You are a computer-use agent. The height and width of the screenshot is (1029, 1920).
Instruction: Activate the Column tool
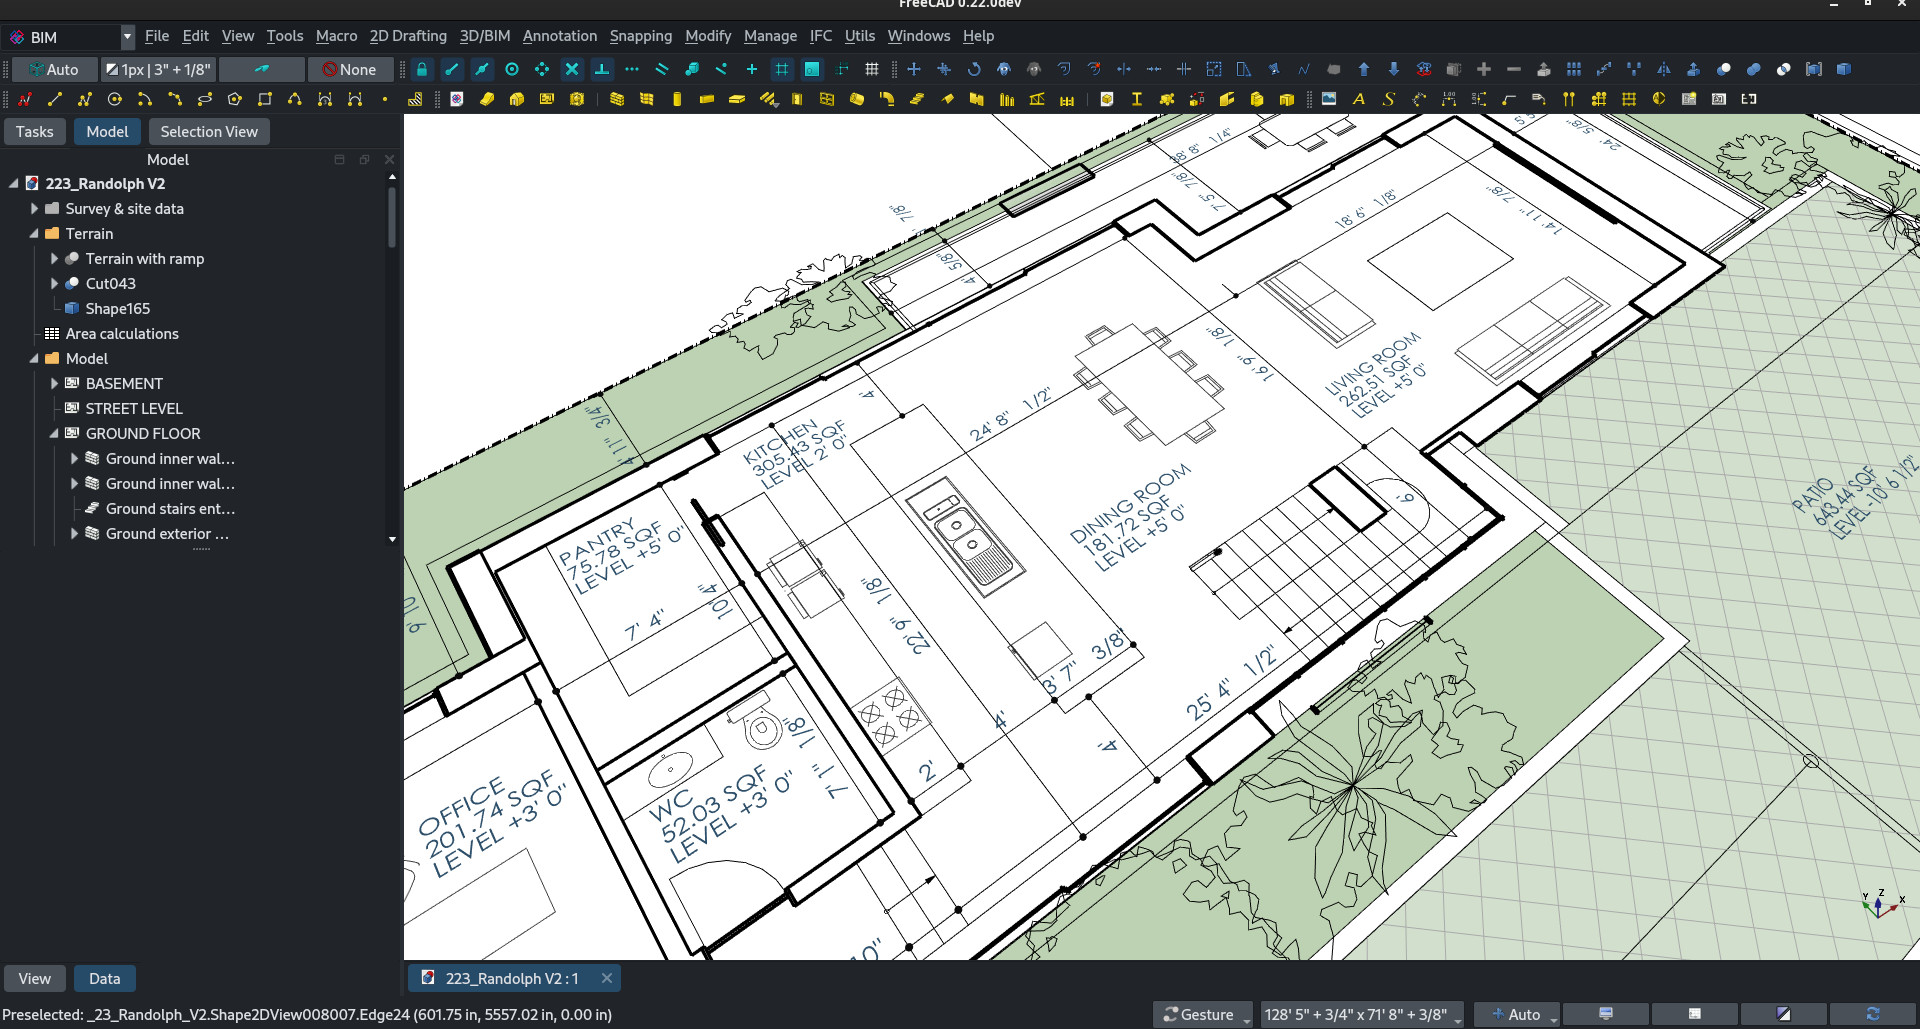[677, 99]
